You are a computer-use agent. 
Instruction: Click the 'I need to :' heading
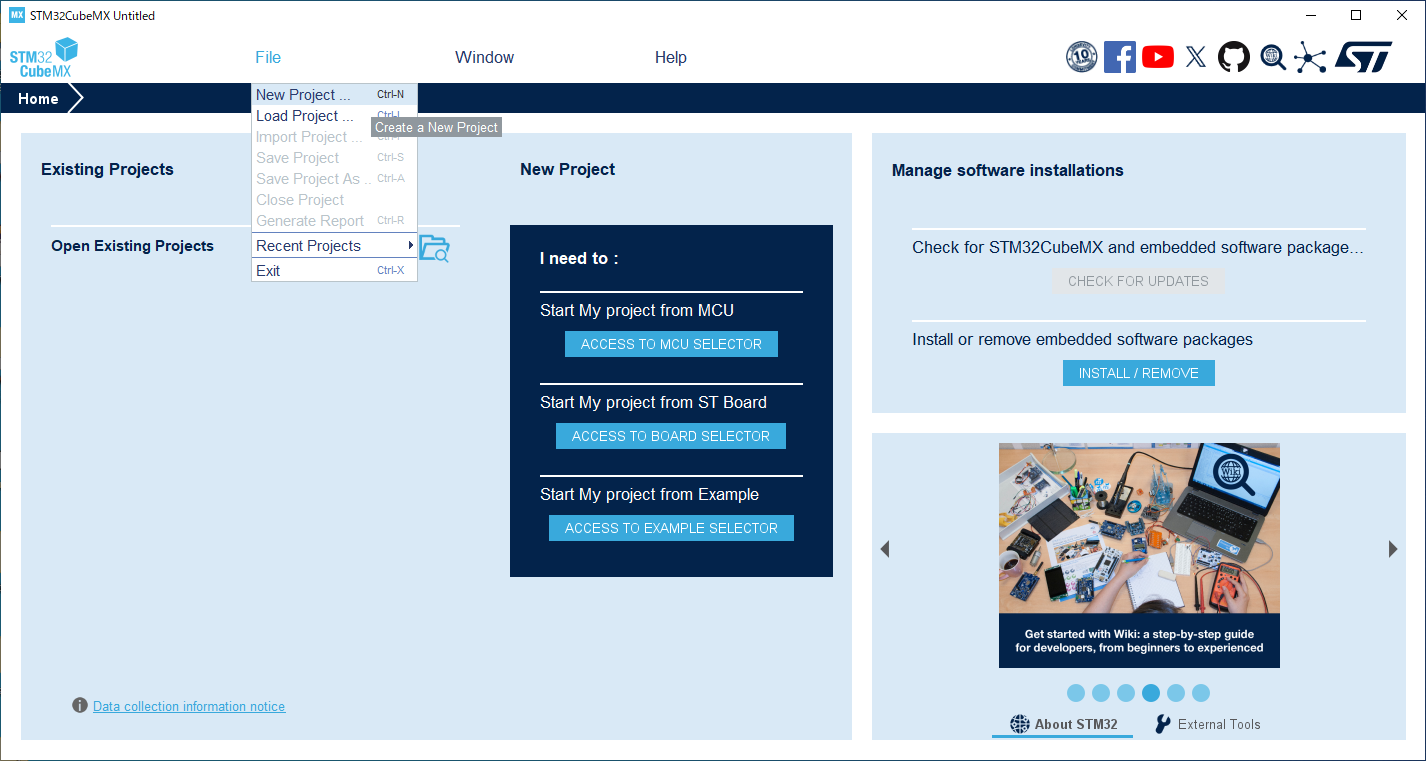click(x=579, y=258)
